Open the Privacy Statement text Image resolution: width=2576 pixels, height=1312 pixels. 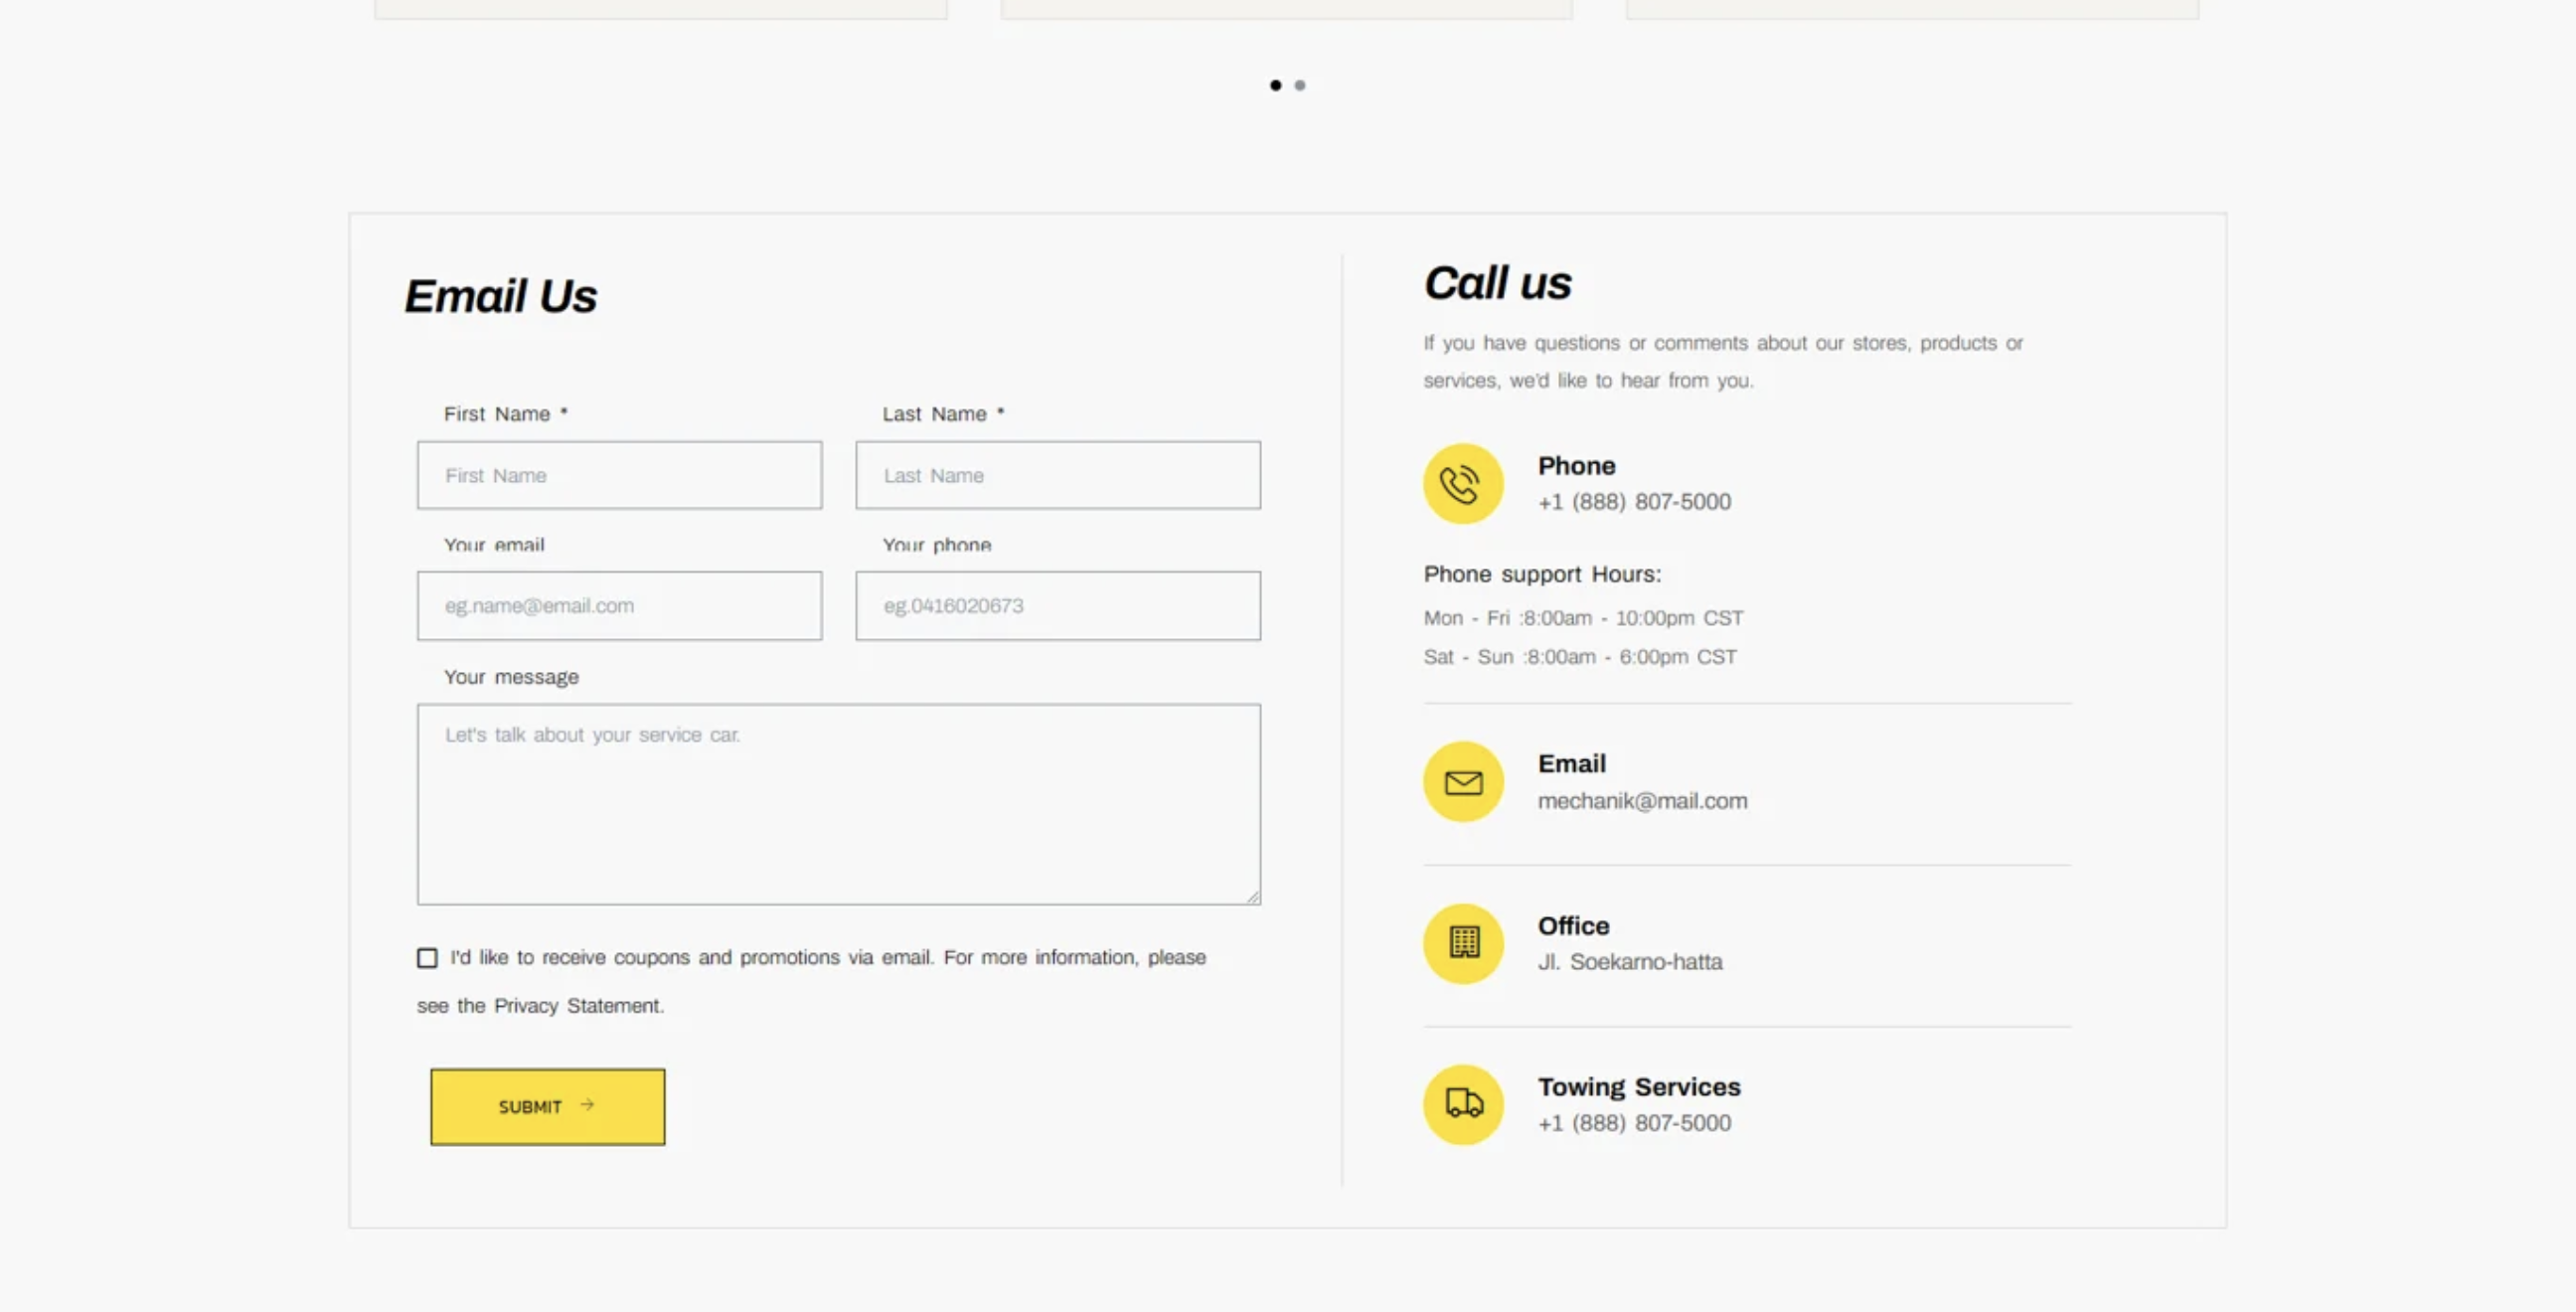pos(577,1006)
